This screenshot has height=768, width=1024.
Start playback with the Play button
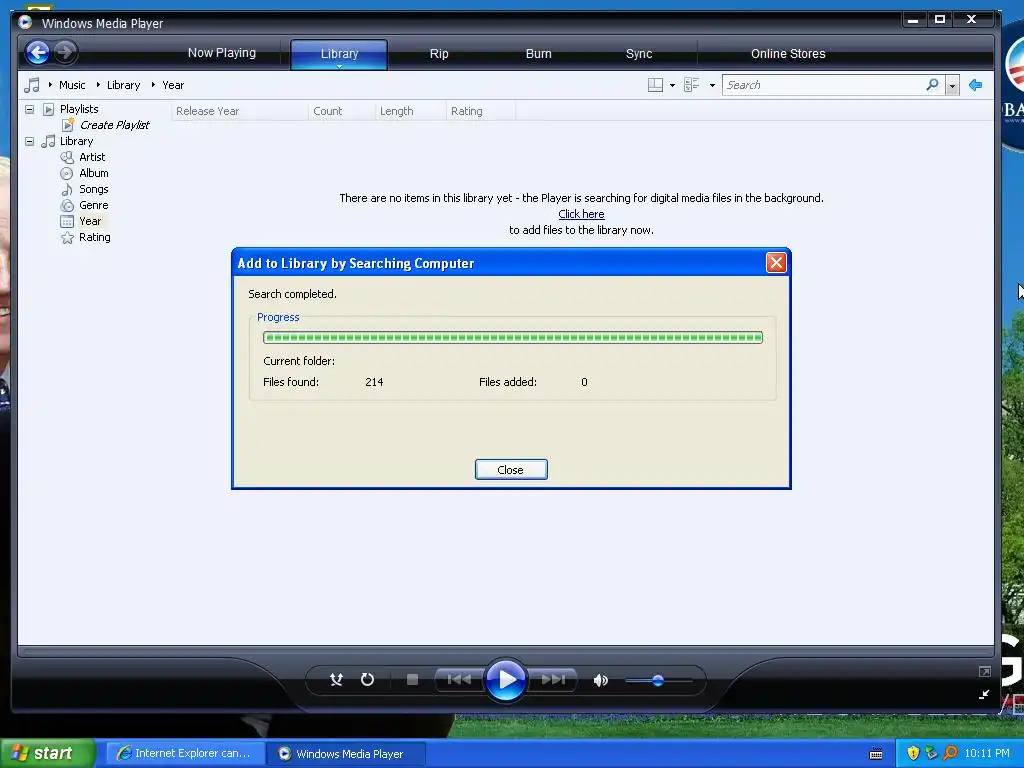click(x=506, y=680)
